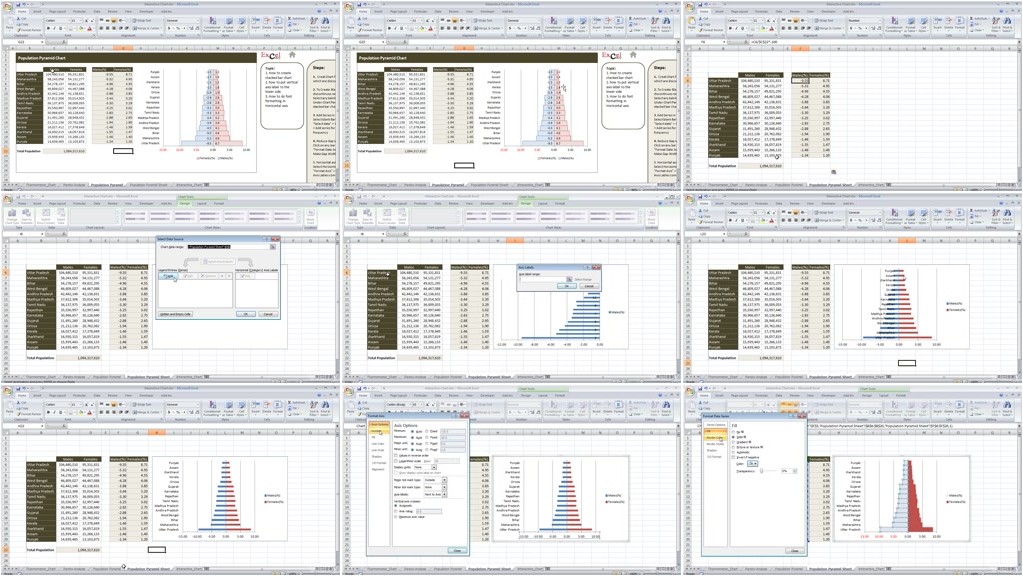This screenshot has width=1023, height=576.
Task: Click the range selector icon beside Chart data range
Action: [273, 247]
